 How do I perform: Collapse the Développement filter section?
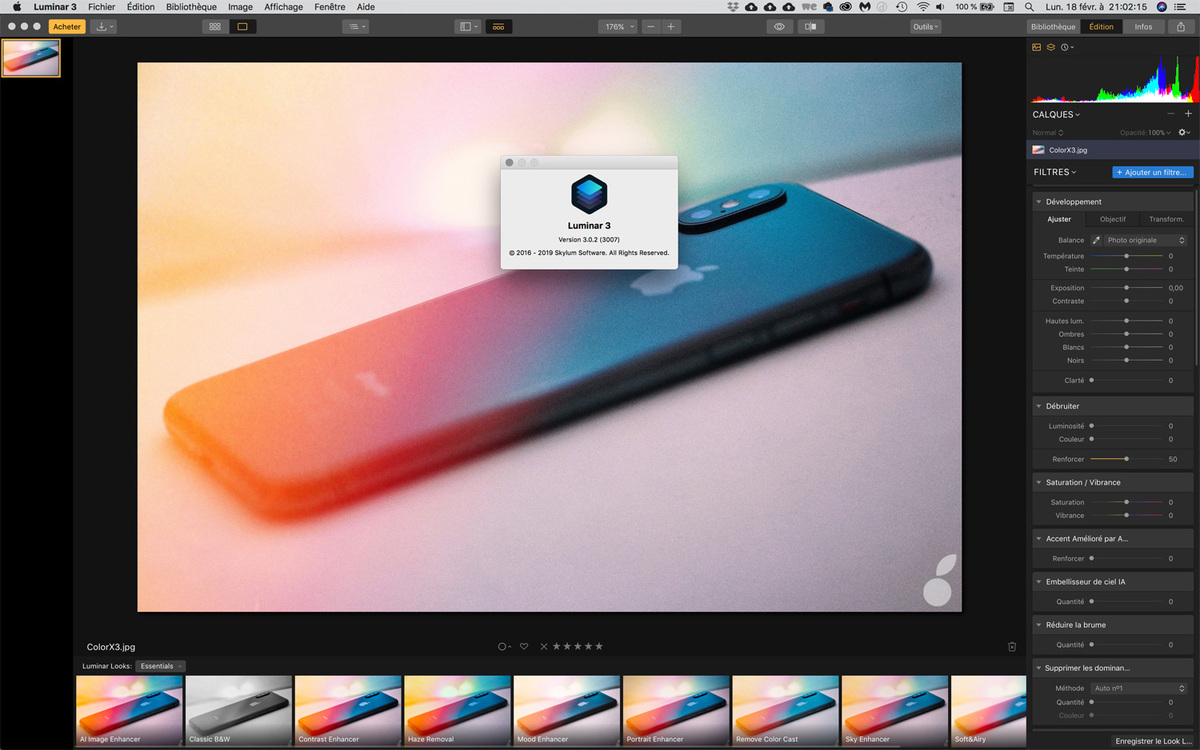(1039, 202)
